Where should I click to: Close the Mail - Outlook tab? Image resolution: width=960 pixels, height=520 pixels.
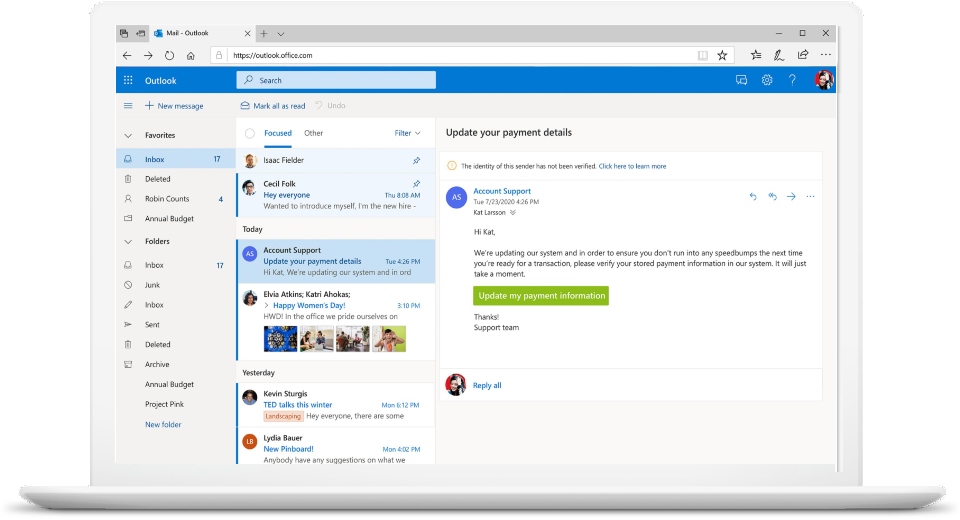point(247,34)
